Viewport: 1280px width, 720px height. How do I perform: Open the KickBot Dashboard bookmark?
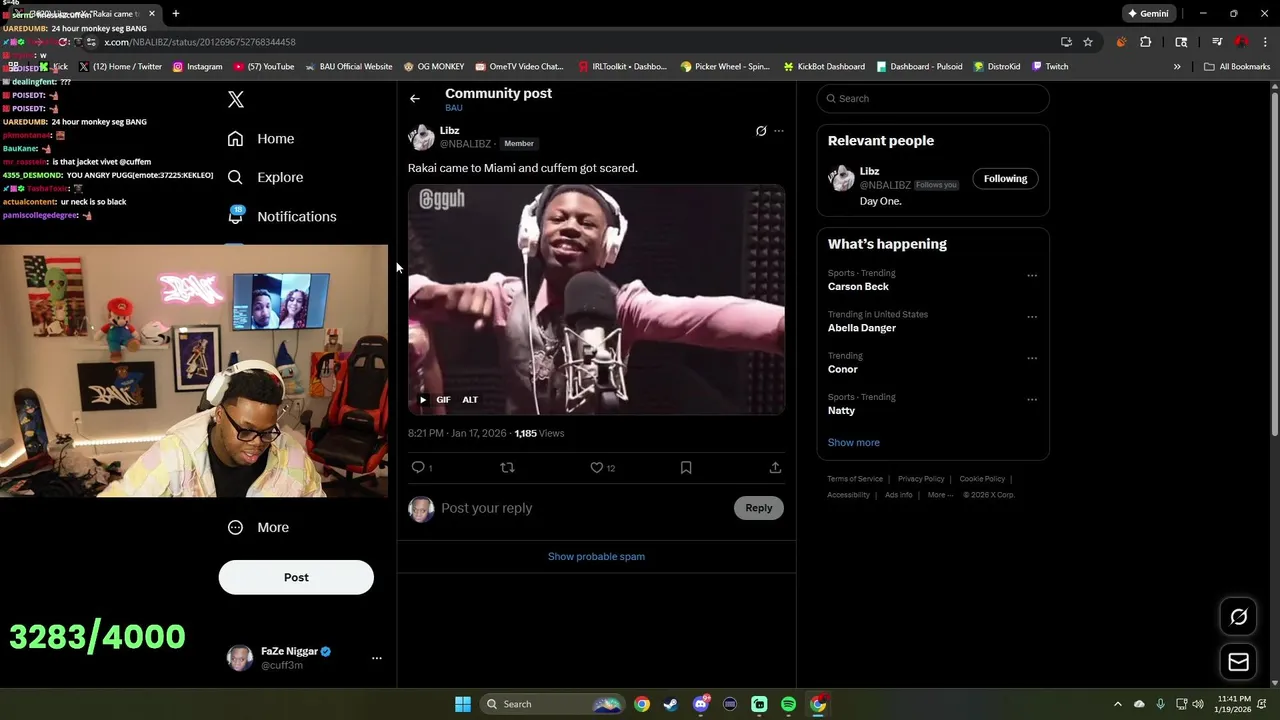coord(824,67)
